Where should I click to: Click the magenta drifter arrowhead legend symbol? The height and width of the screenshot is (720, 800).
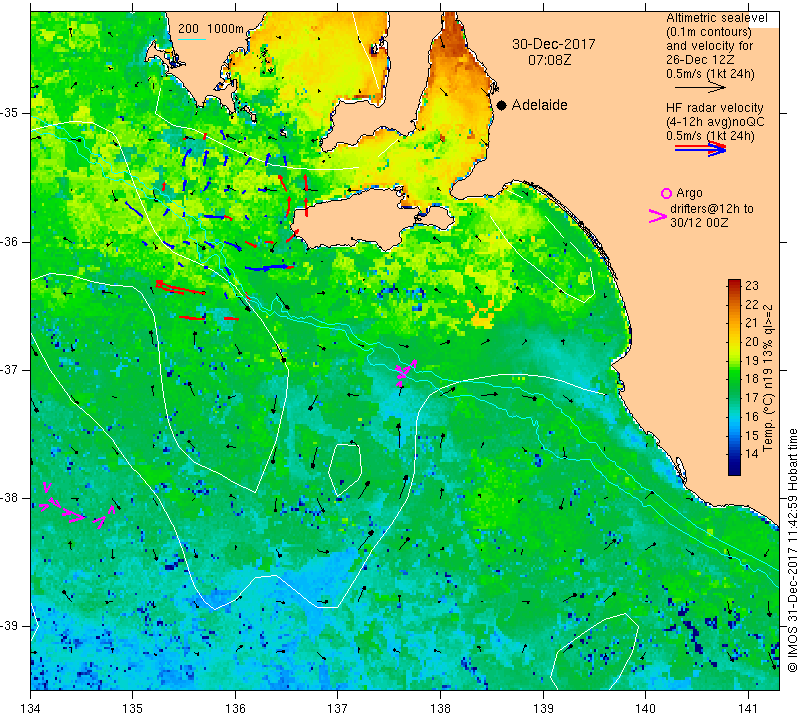click(x=658, y=216)
